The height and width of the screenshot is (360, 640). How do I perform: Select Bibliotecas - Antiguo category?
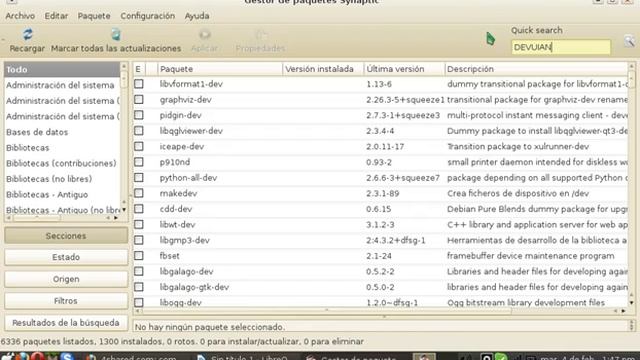62,194
